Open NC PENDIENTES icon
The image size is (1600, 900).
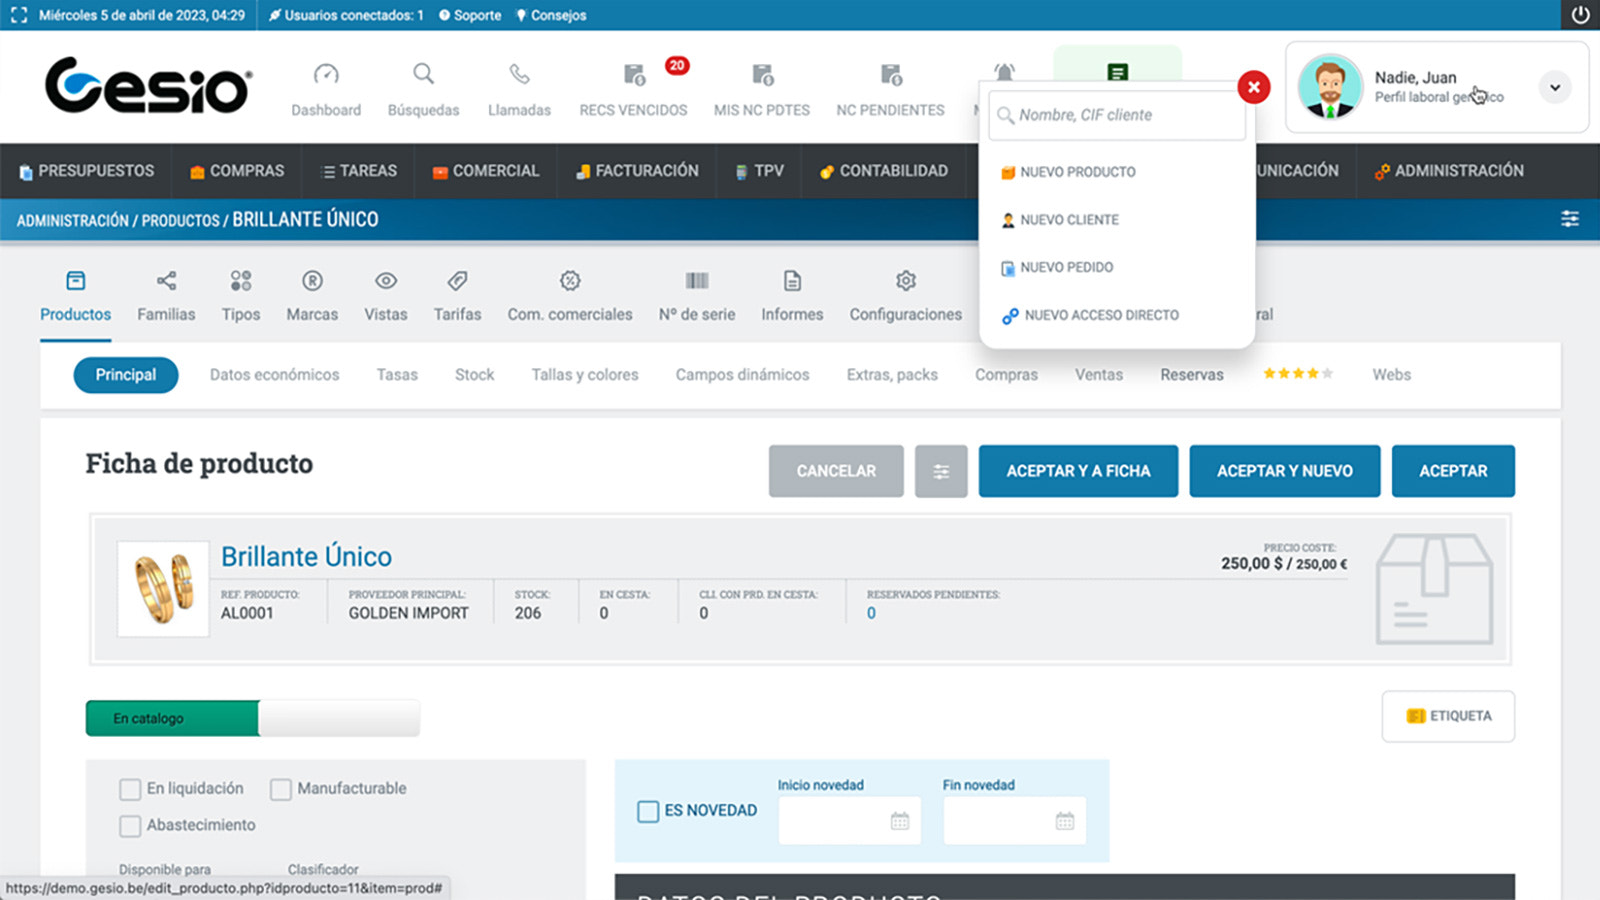(x=891, y=75)
